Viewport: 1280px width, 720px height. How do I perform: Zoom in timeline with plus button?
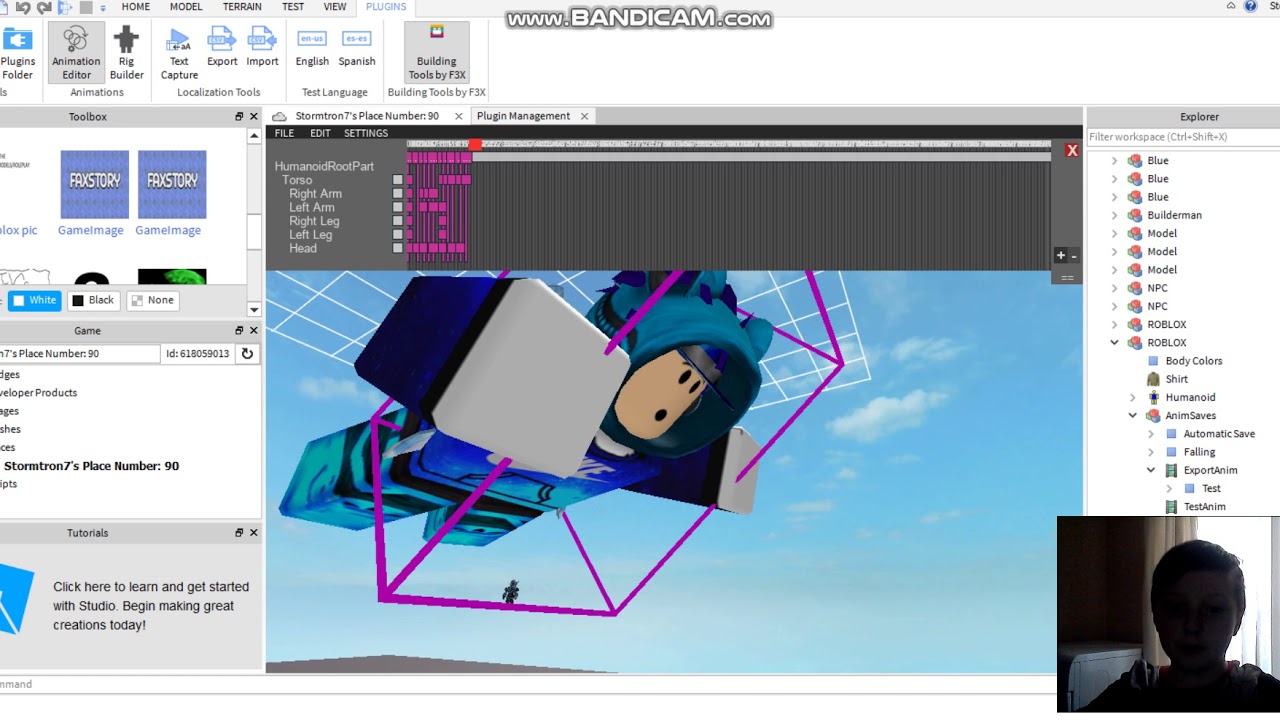(x=1061, y=255)
